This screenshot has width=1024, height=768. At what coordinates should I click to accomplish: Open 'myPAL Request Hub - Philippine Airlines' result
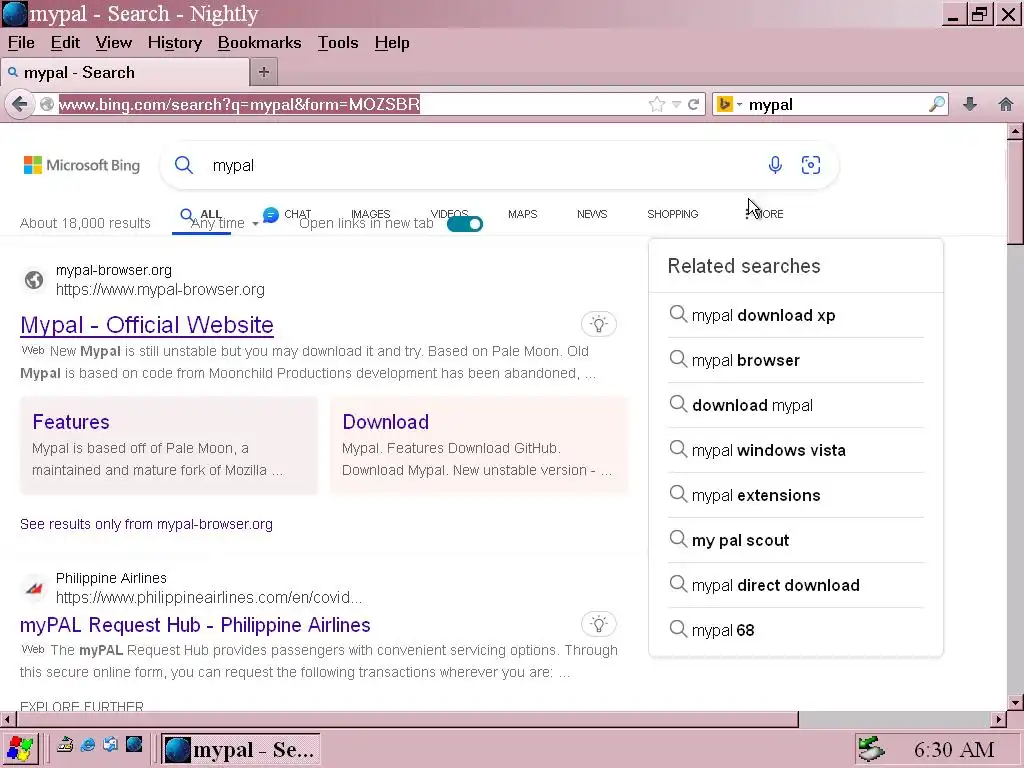coord(195,625)
